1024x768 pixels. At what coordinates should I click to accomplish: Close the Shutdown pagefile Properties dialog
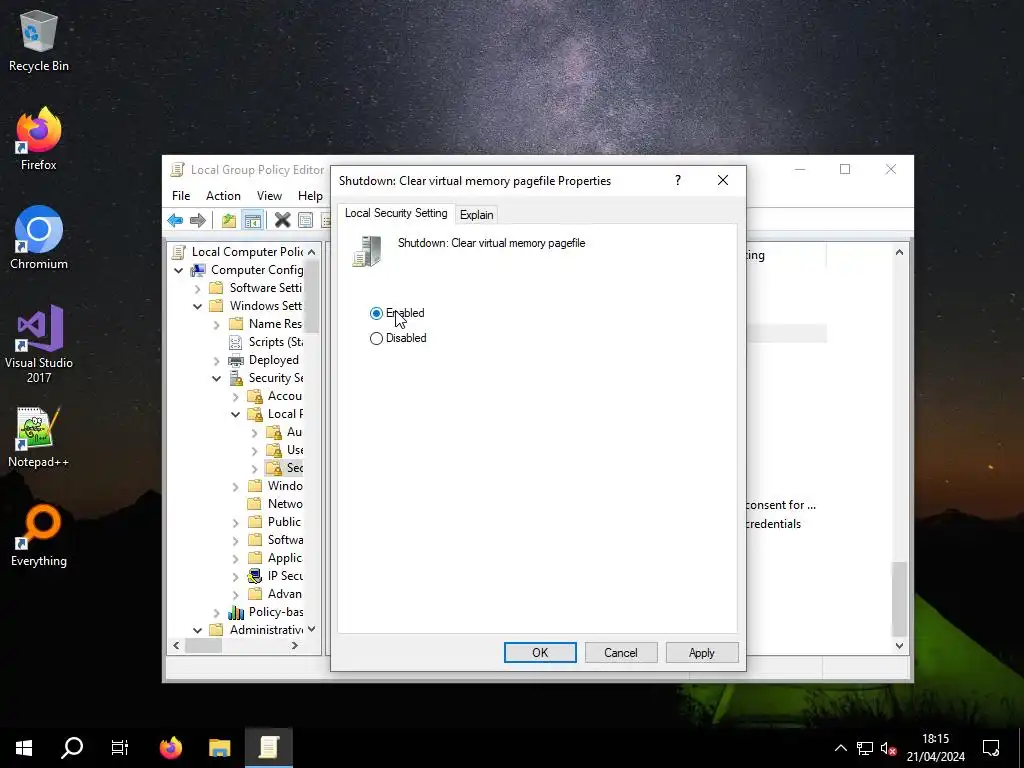(722, 180)
